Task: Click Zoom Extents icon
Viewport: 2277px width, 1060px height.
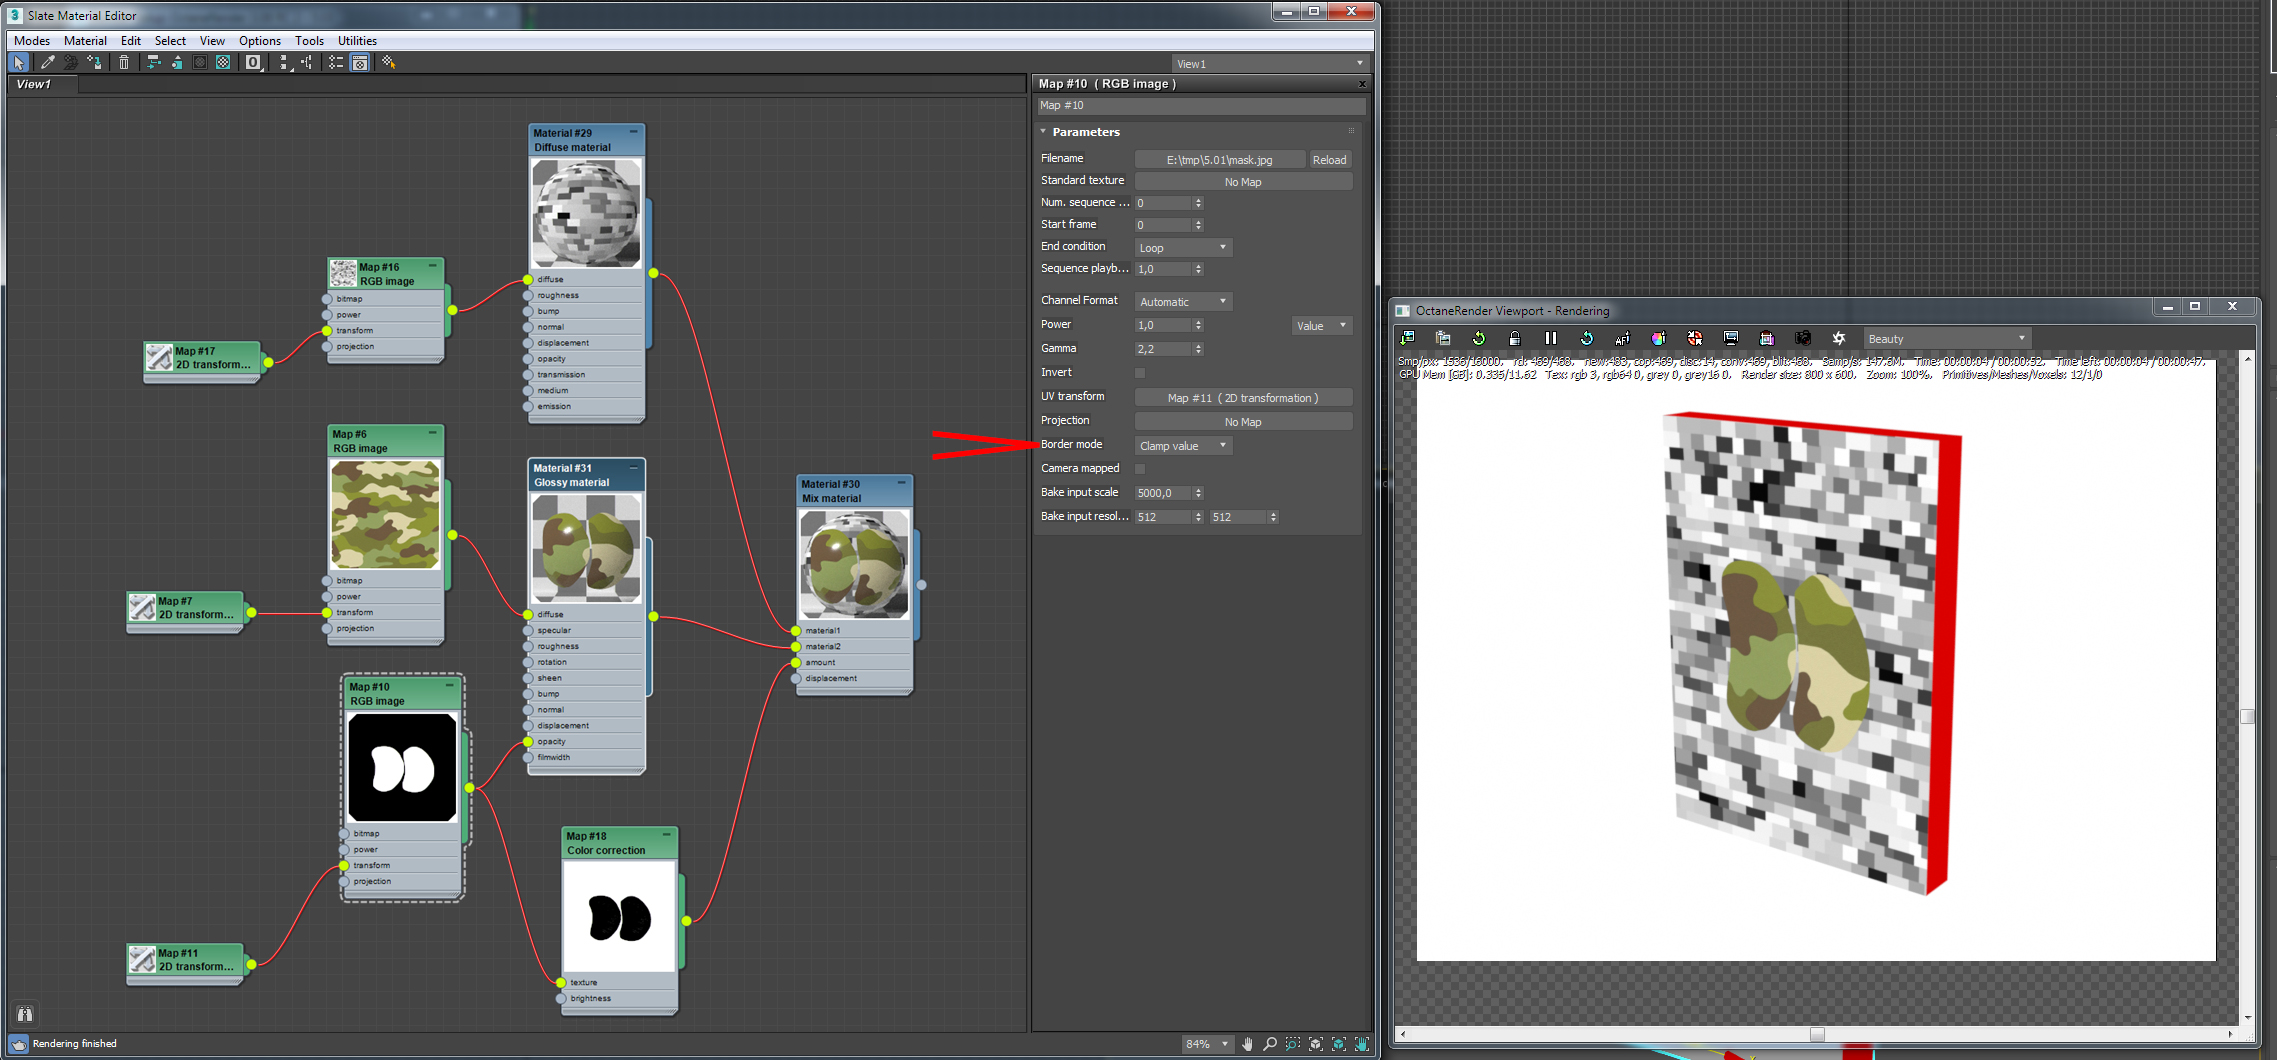Action: (1316, 1044)
